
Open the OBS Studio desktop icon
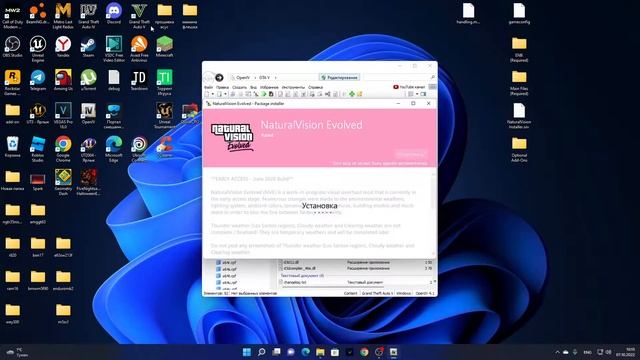tap(12, 47)
